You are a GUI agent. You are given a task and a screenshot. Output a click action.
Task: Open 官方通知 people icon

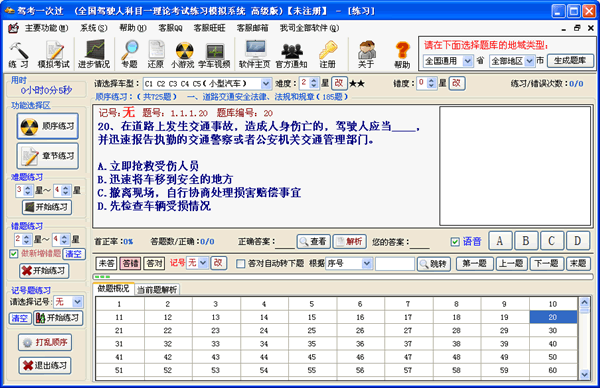[292, 54]
